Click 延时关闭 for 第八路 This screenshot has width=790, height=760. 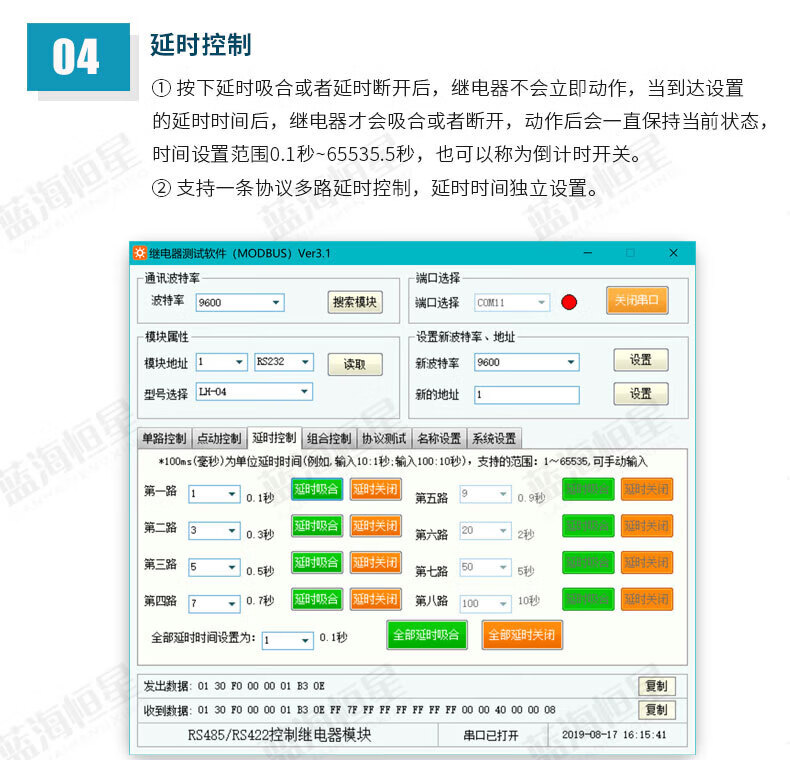[647, 599]
